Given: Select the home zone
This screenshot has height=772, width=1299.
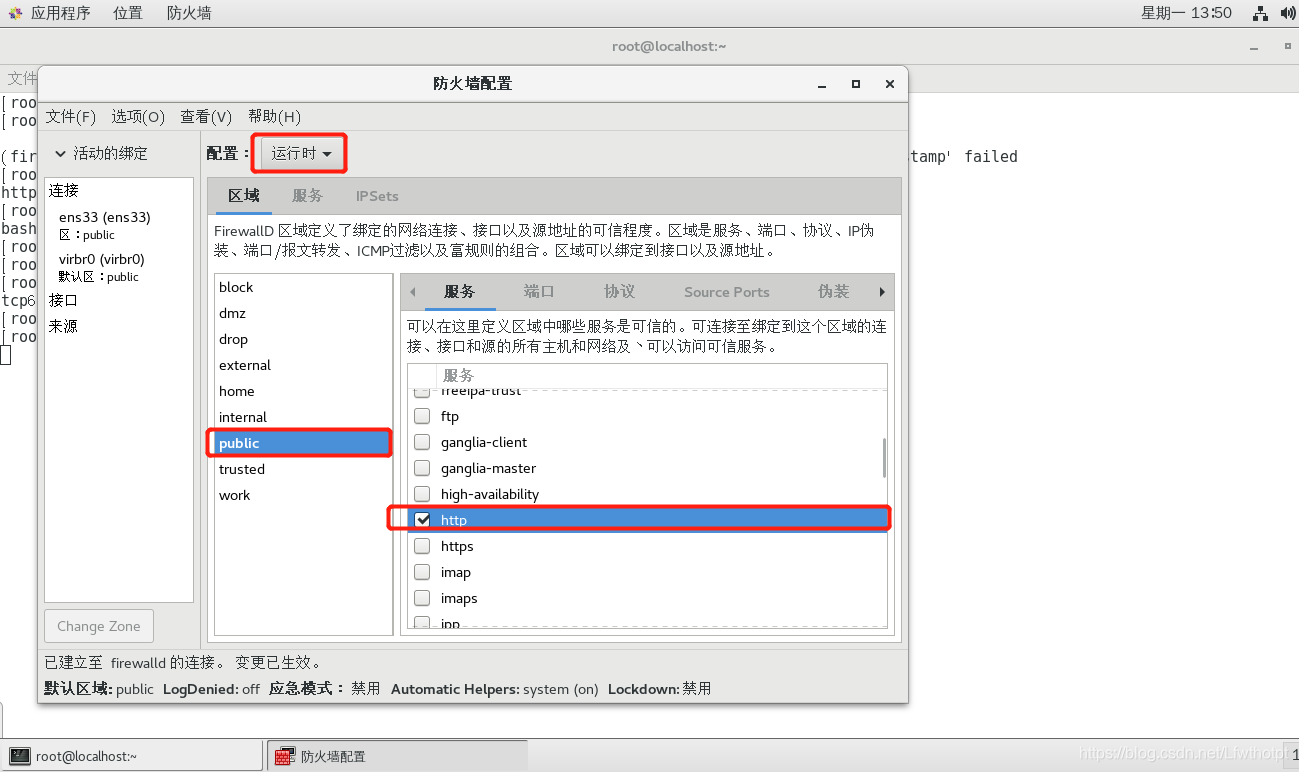Looking at the screenshot, I should click(303, 391).
